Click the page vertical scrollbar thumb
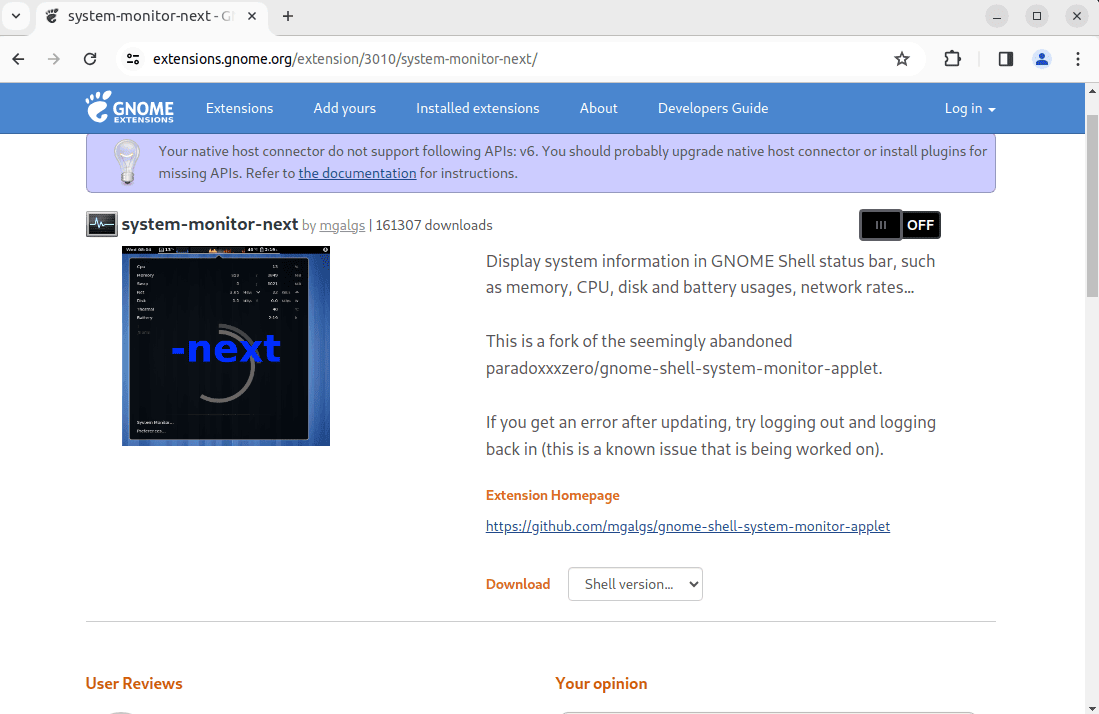The width and height of the screenshot is (1099, 714). coord(1092,205)
